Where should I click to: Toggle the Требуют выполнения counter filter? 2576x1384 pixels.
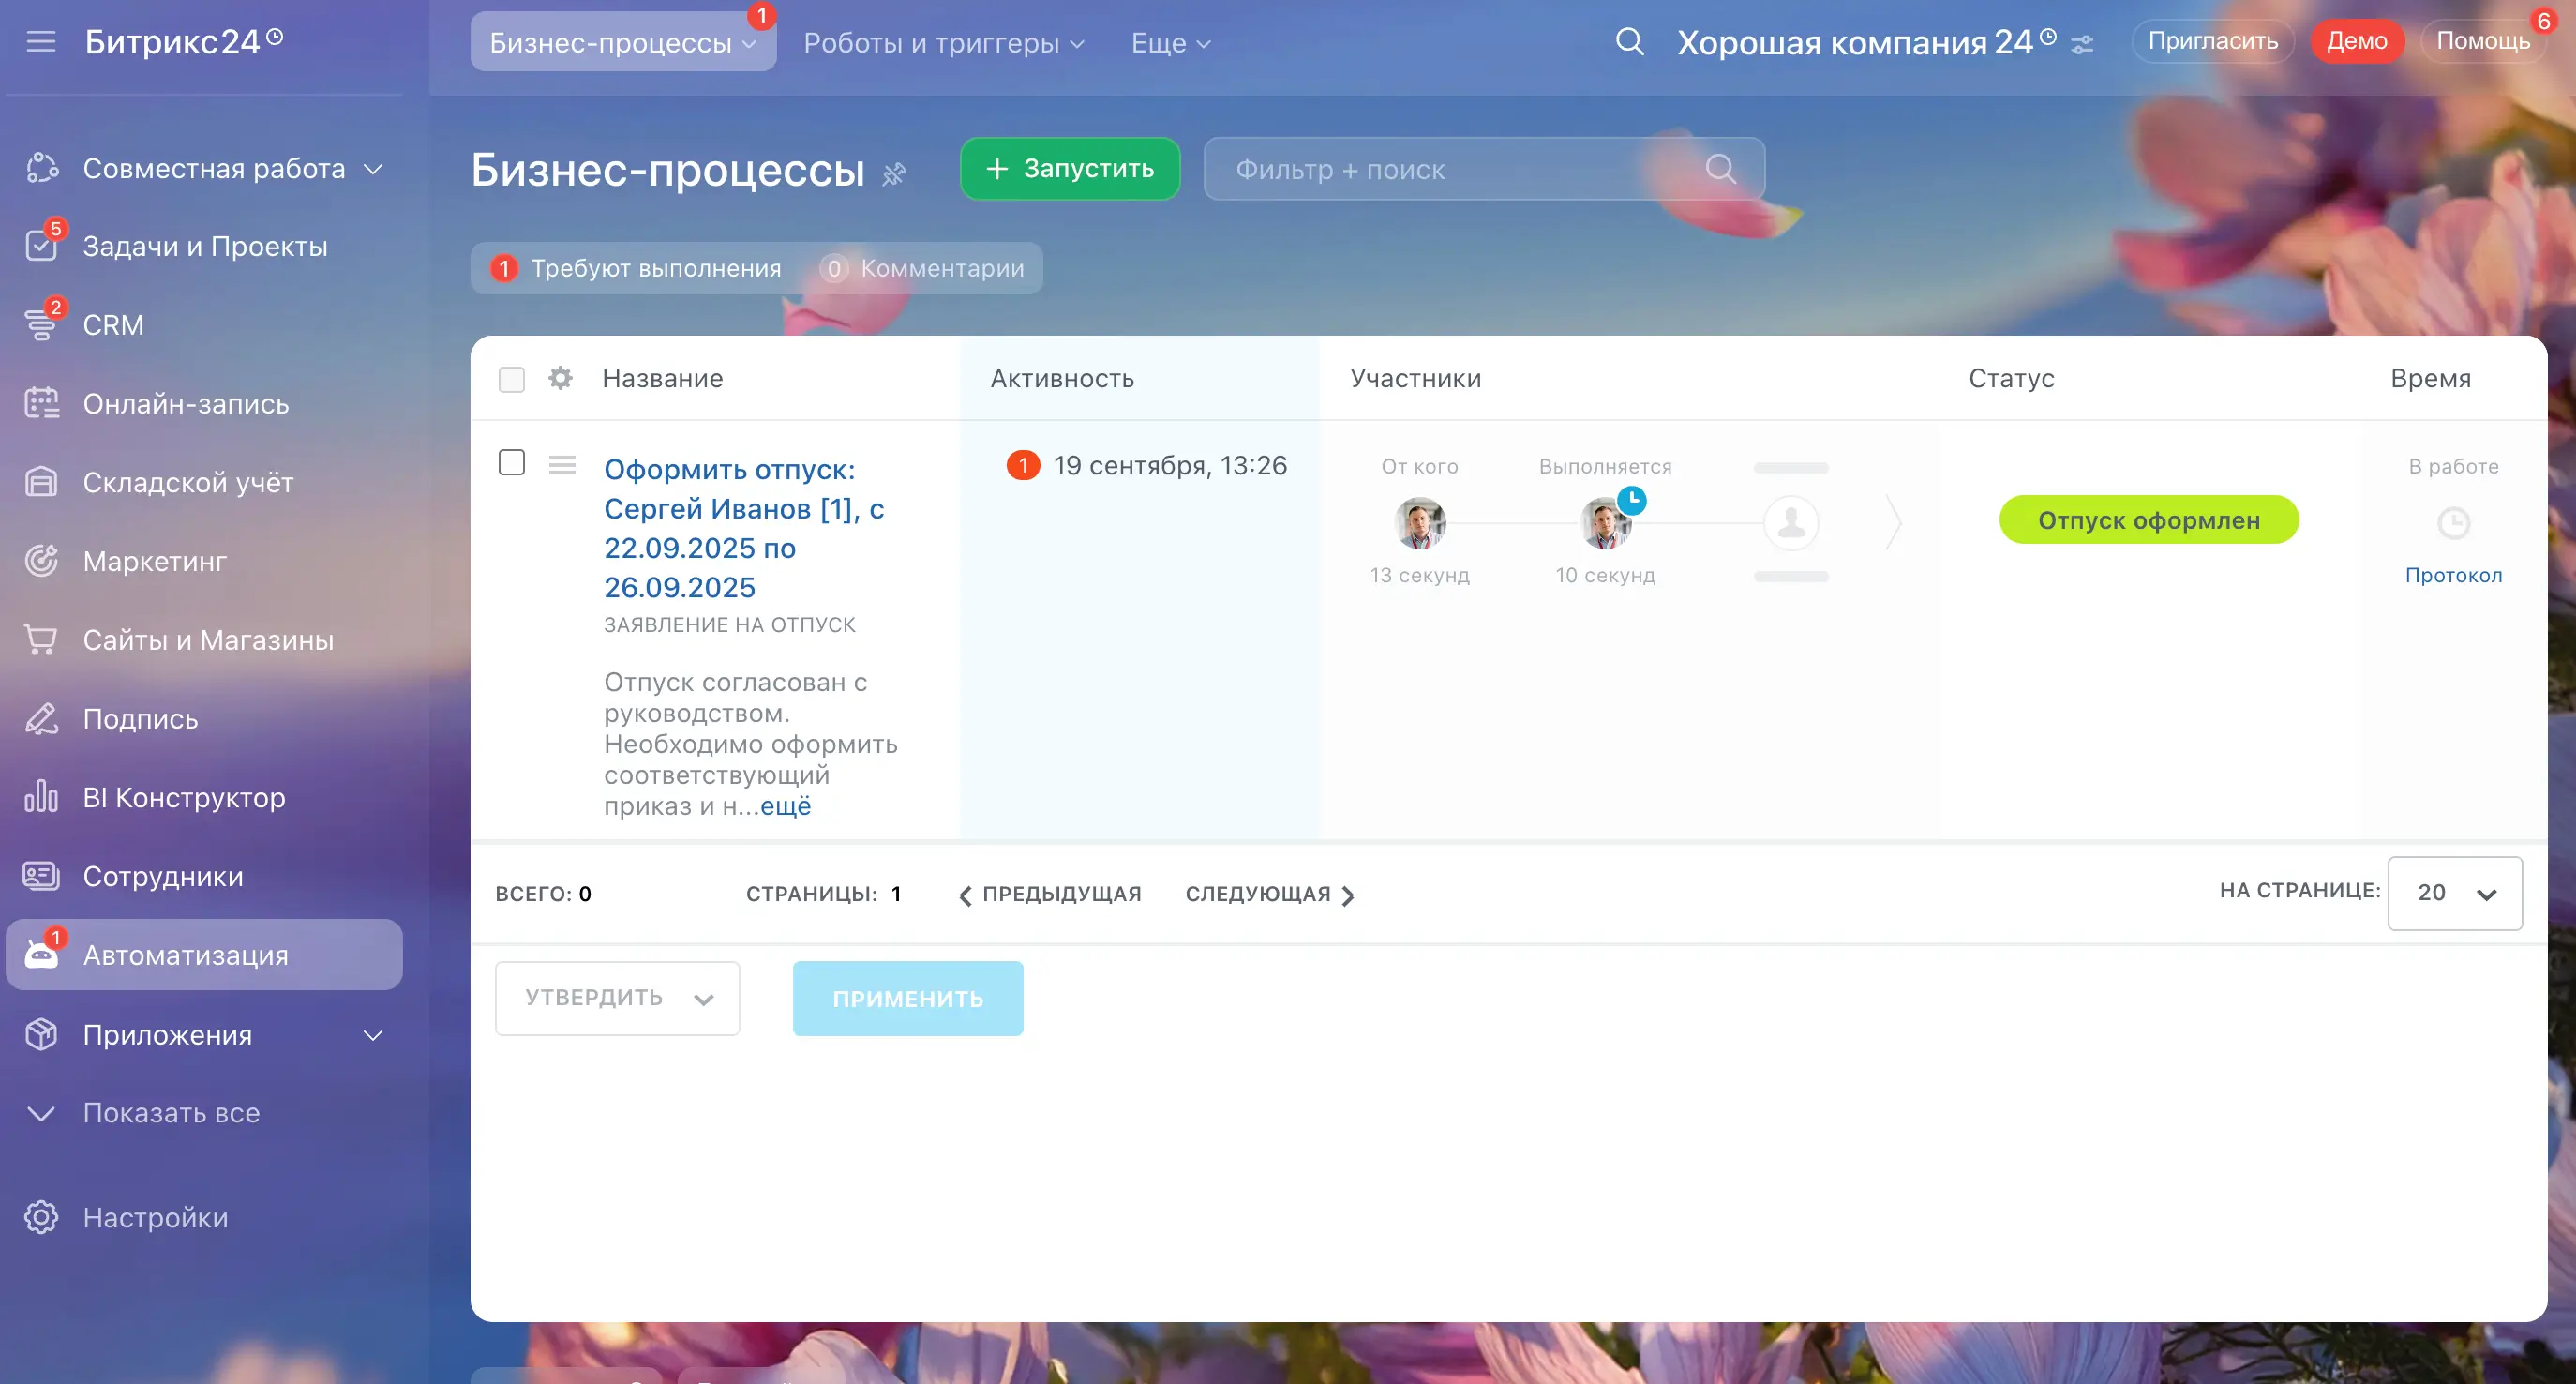coord(638,268)
